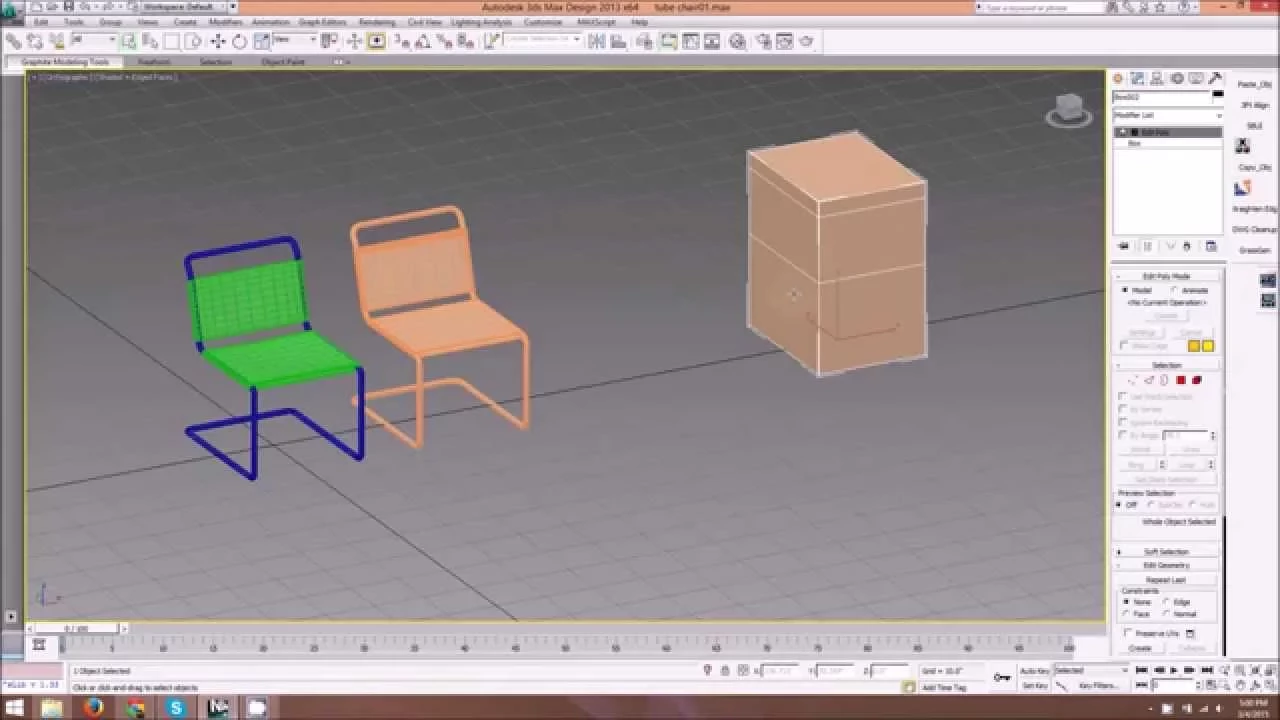The image size is (1280, 720).
Task: Select the Element sub-object level icon
Action: [1197, 380]
